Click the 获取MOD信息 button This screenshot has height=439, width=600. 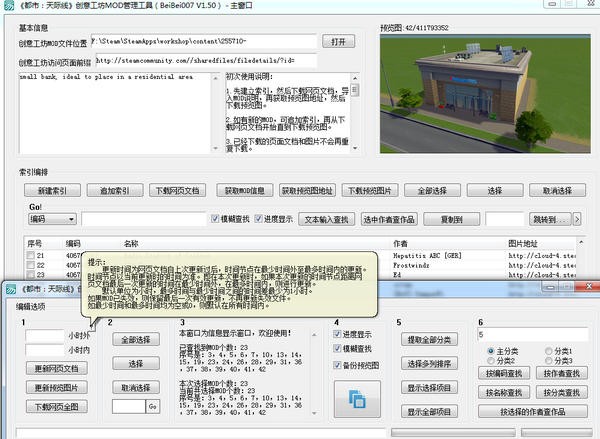pos(245,191)
